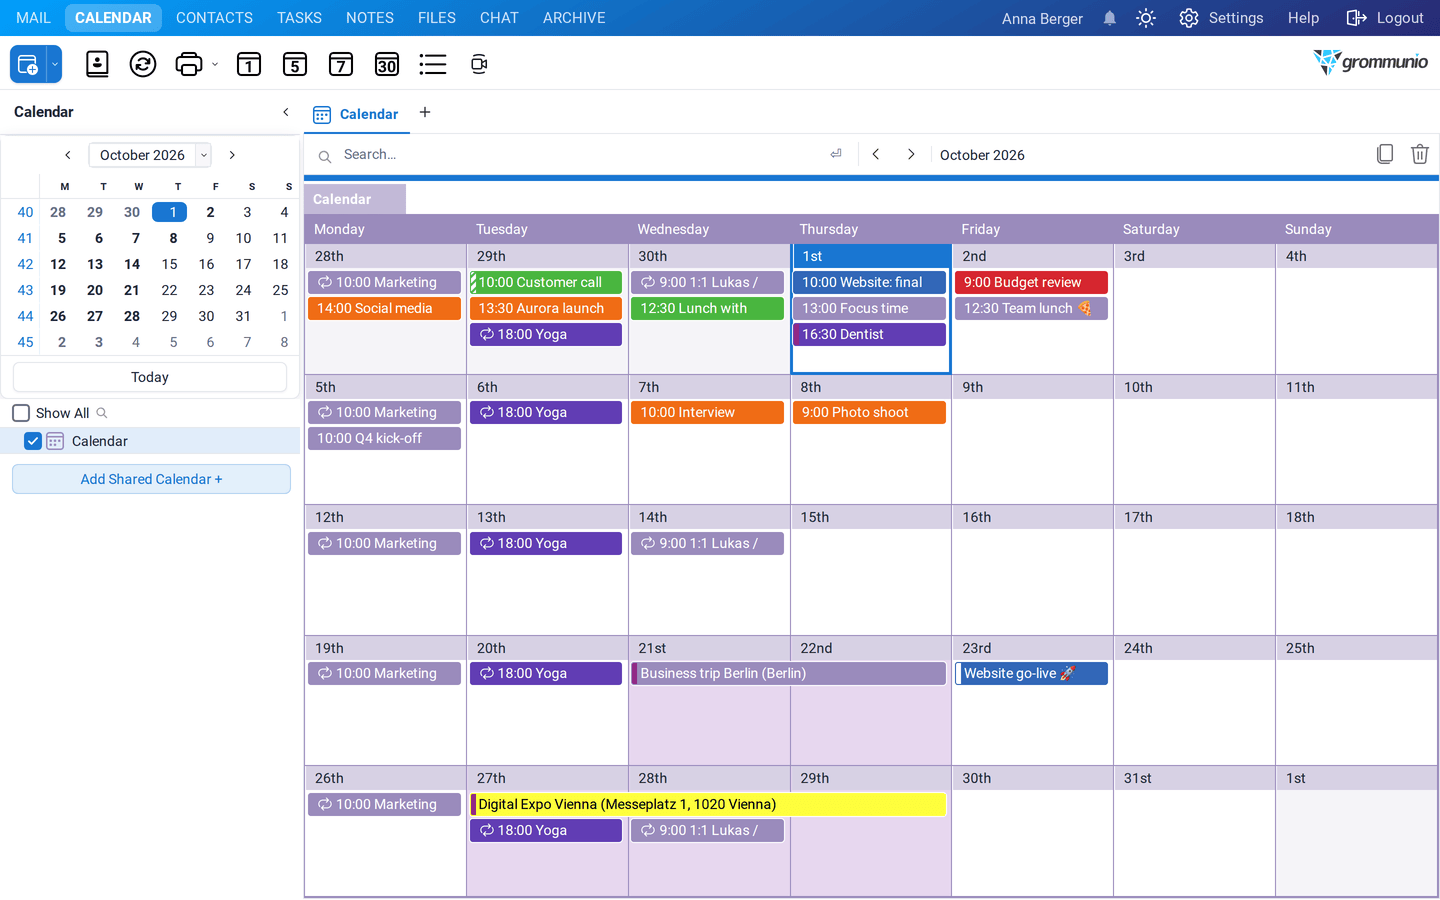Open 9:00 Photo shoot event
Screen dimensions: 1440x900
click(869, 412)
